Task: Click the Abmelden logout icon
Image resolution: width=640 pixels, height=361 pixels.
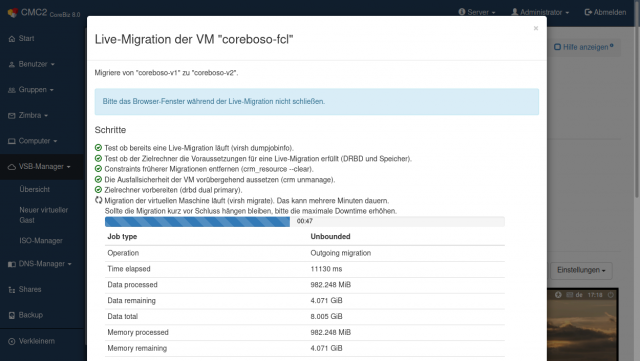Action: (x=588, y=12)
